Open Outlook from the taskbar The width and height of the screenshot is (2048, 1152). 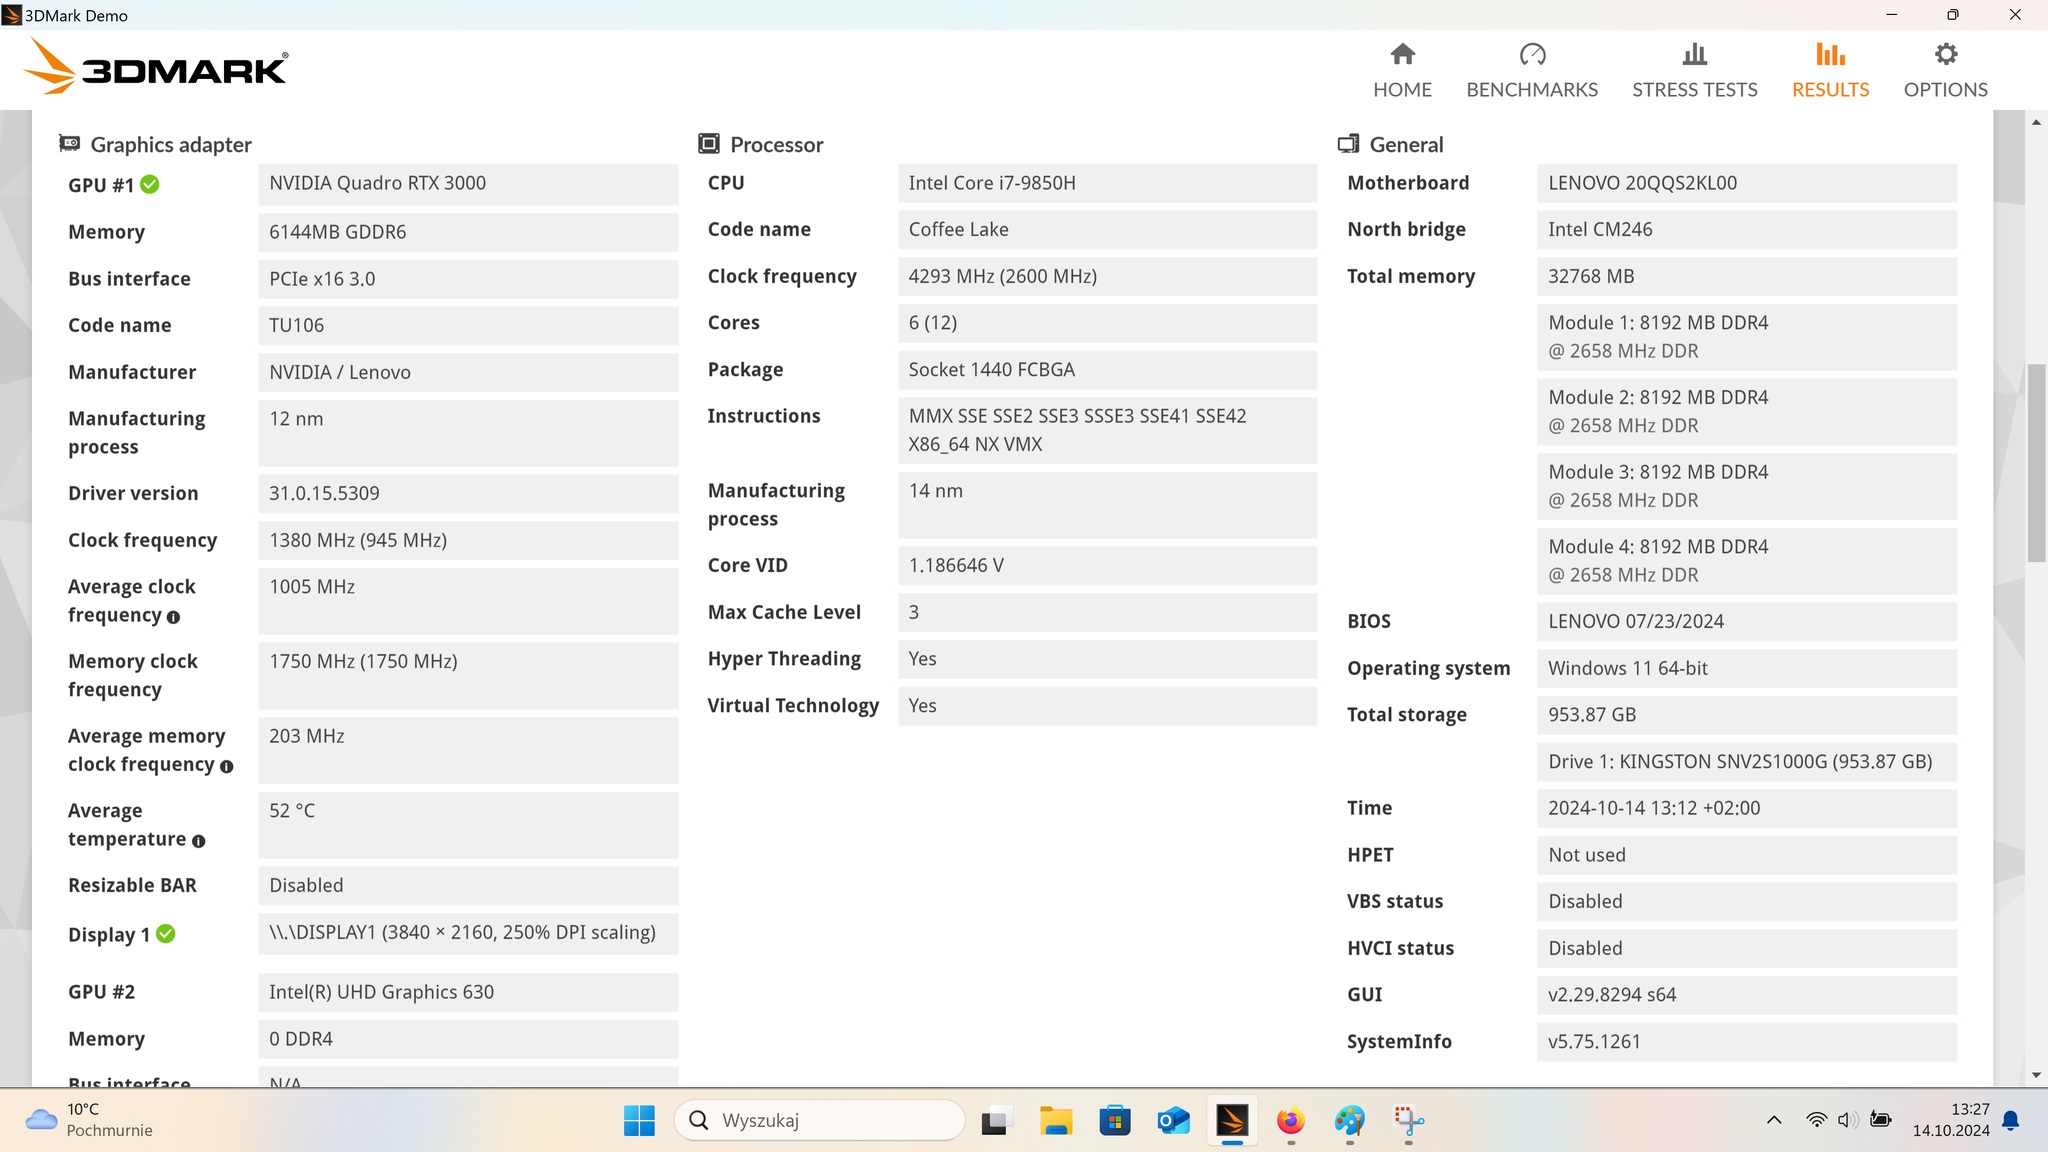(1173, 1120)
